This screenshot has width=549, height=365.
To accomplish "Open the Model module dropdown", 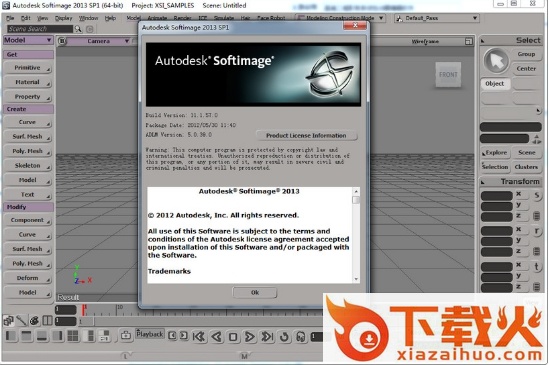I will coord(28,40).
